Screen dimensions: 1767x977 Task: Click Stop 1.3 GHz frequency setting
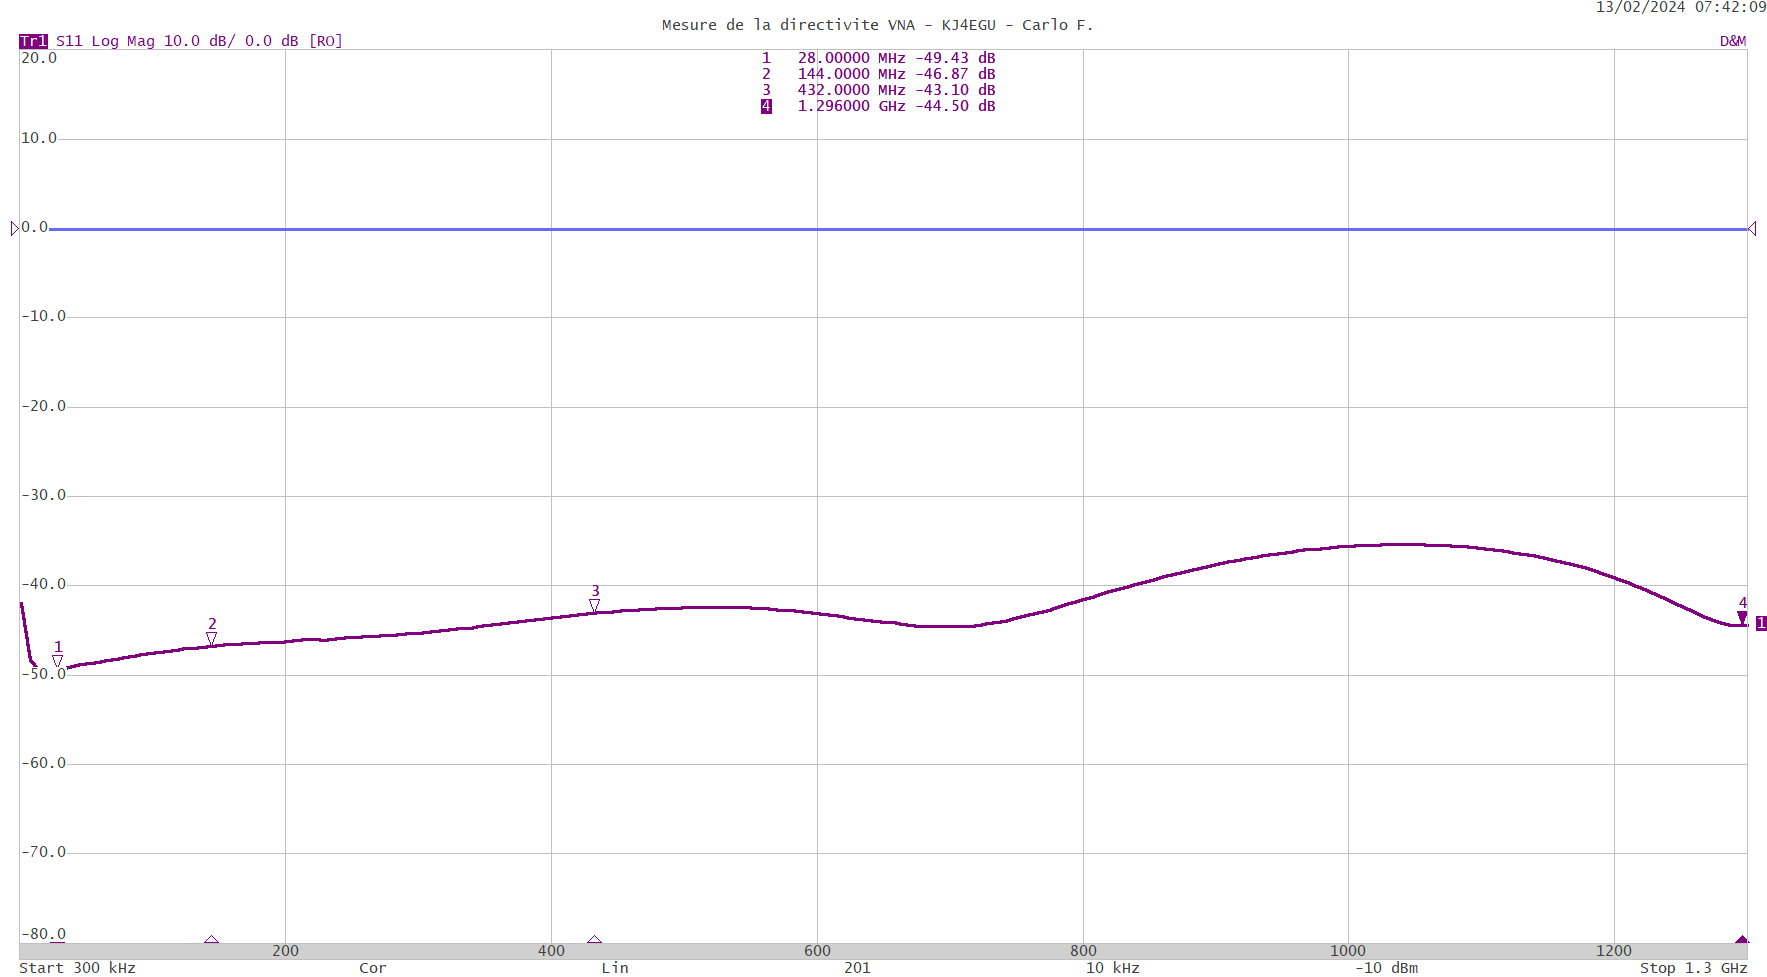click(x=1693, y=967)
